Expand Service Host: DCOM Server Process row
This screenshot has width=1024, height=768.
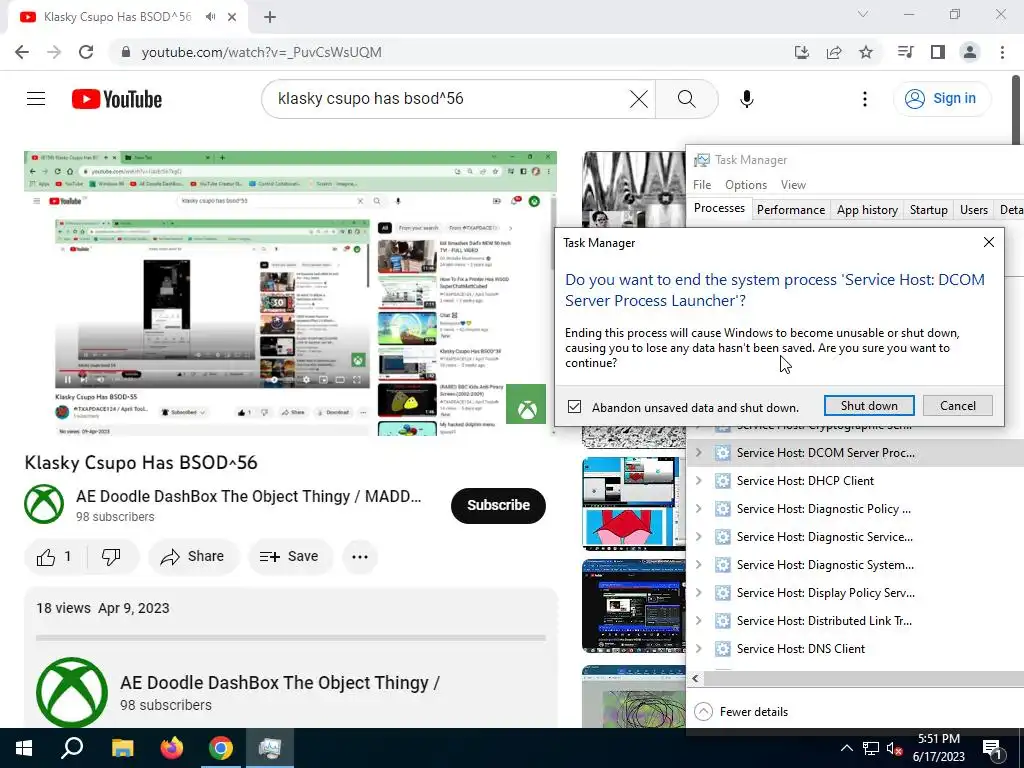[x=699, y=453]
